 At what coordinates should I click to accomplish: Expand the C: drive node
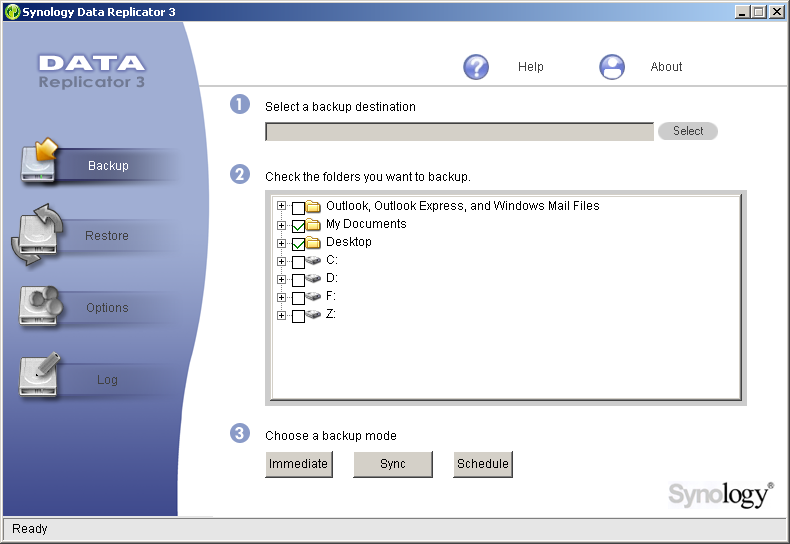pyautogui.click(x=281, y=261)
